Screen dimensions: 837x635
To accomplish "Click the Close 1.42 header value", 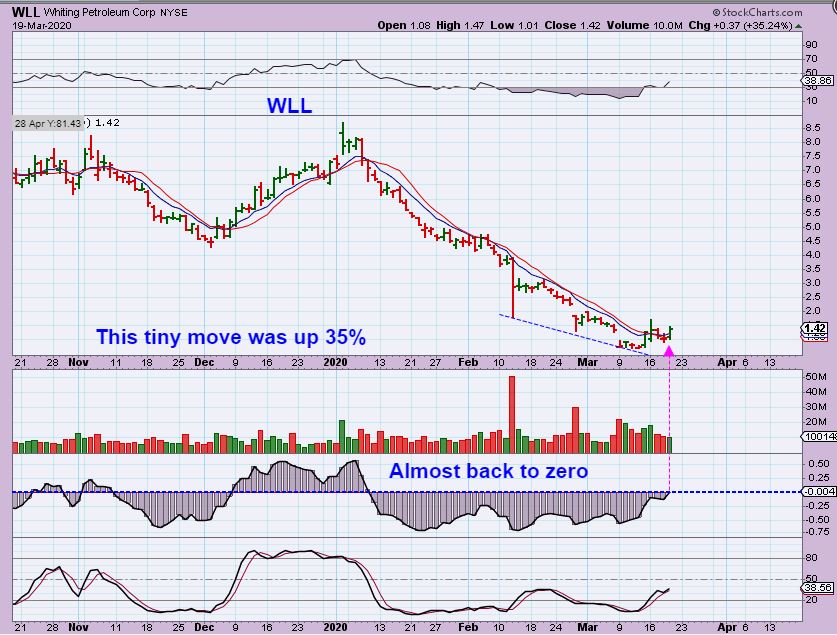I will point(572,25).
